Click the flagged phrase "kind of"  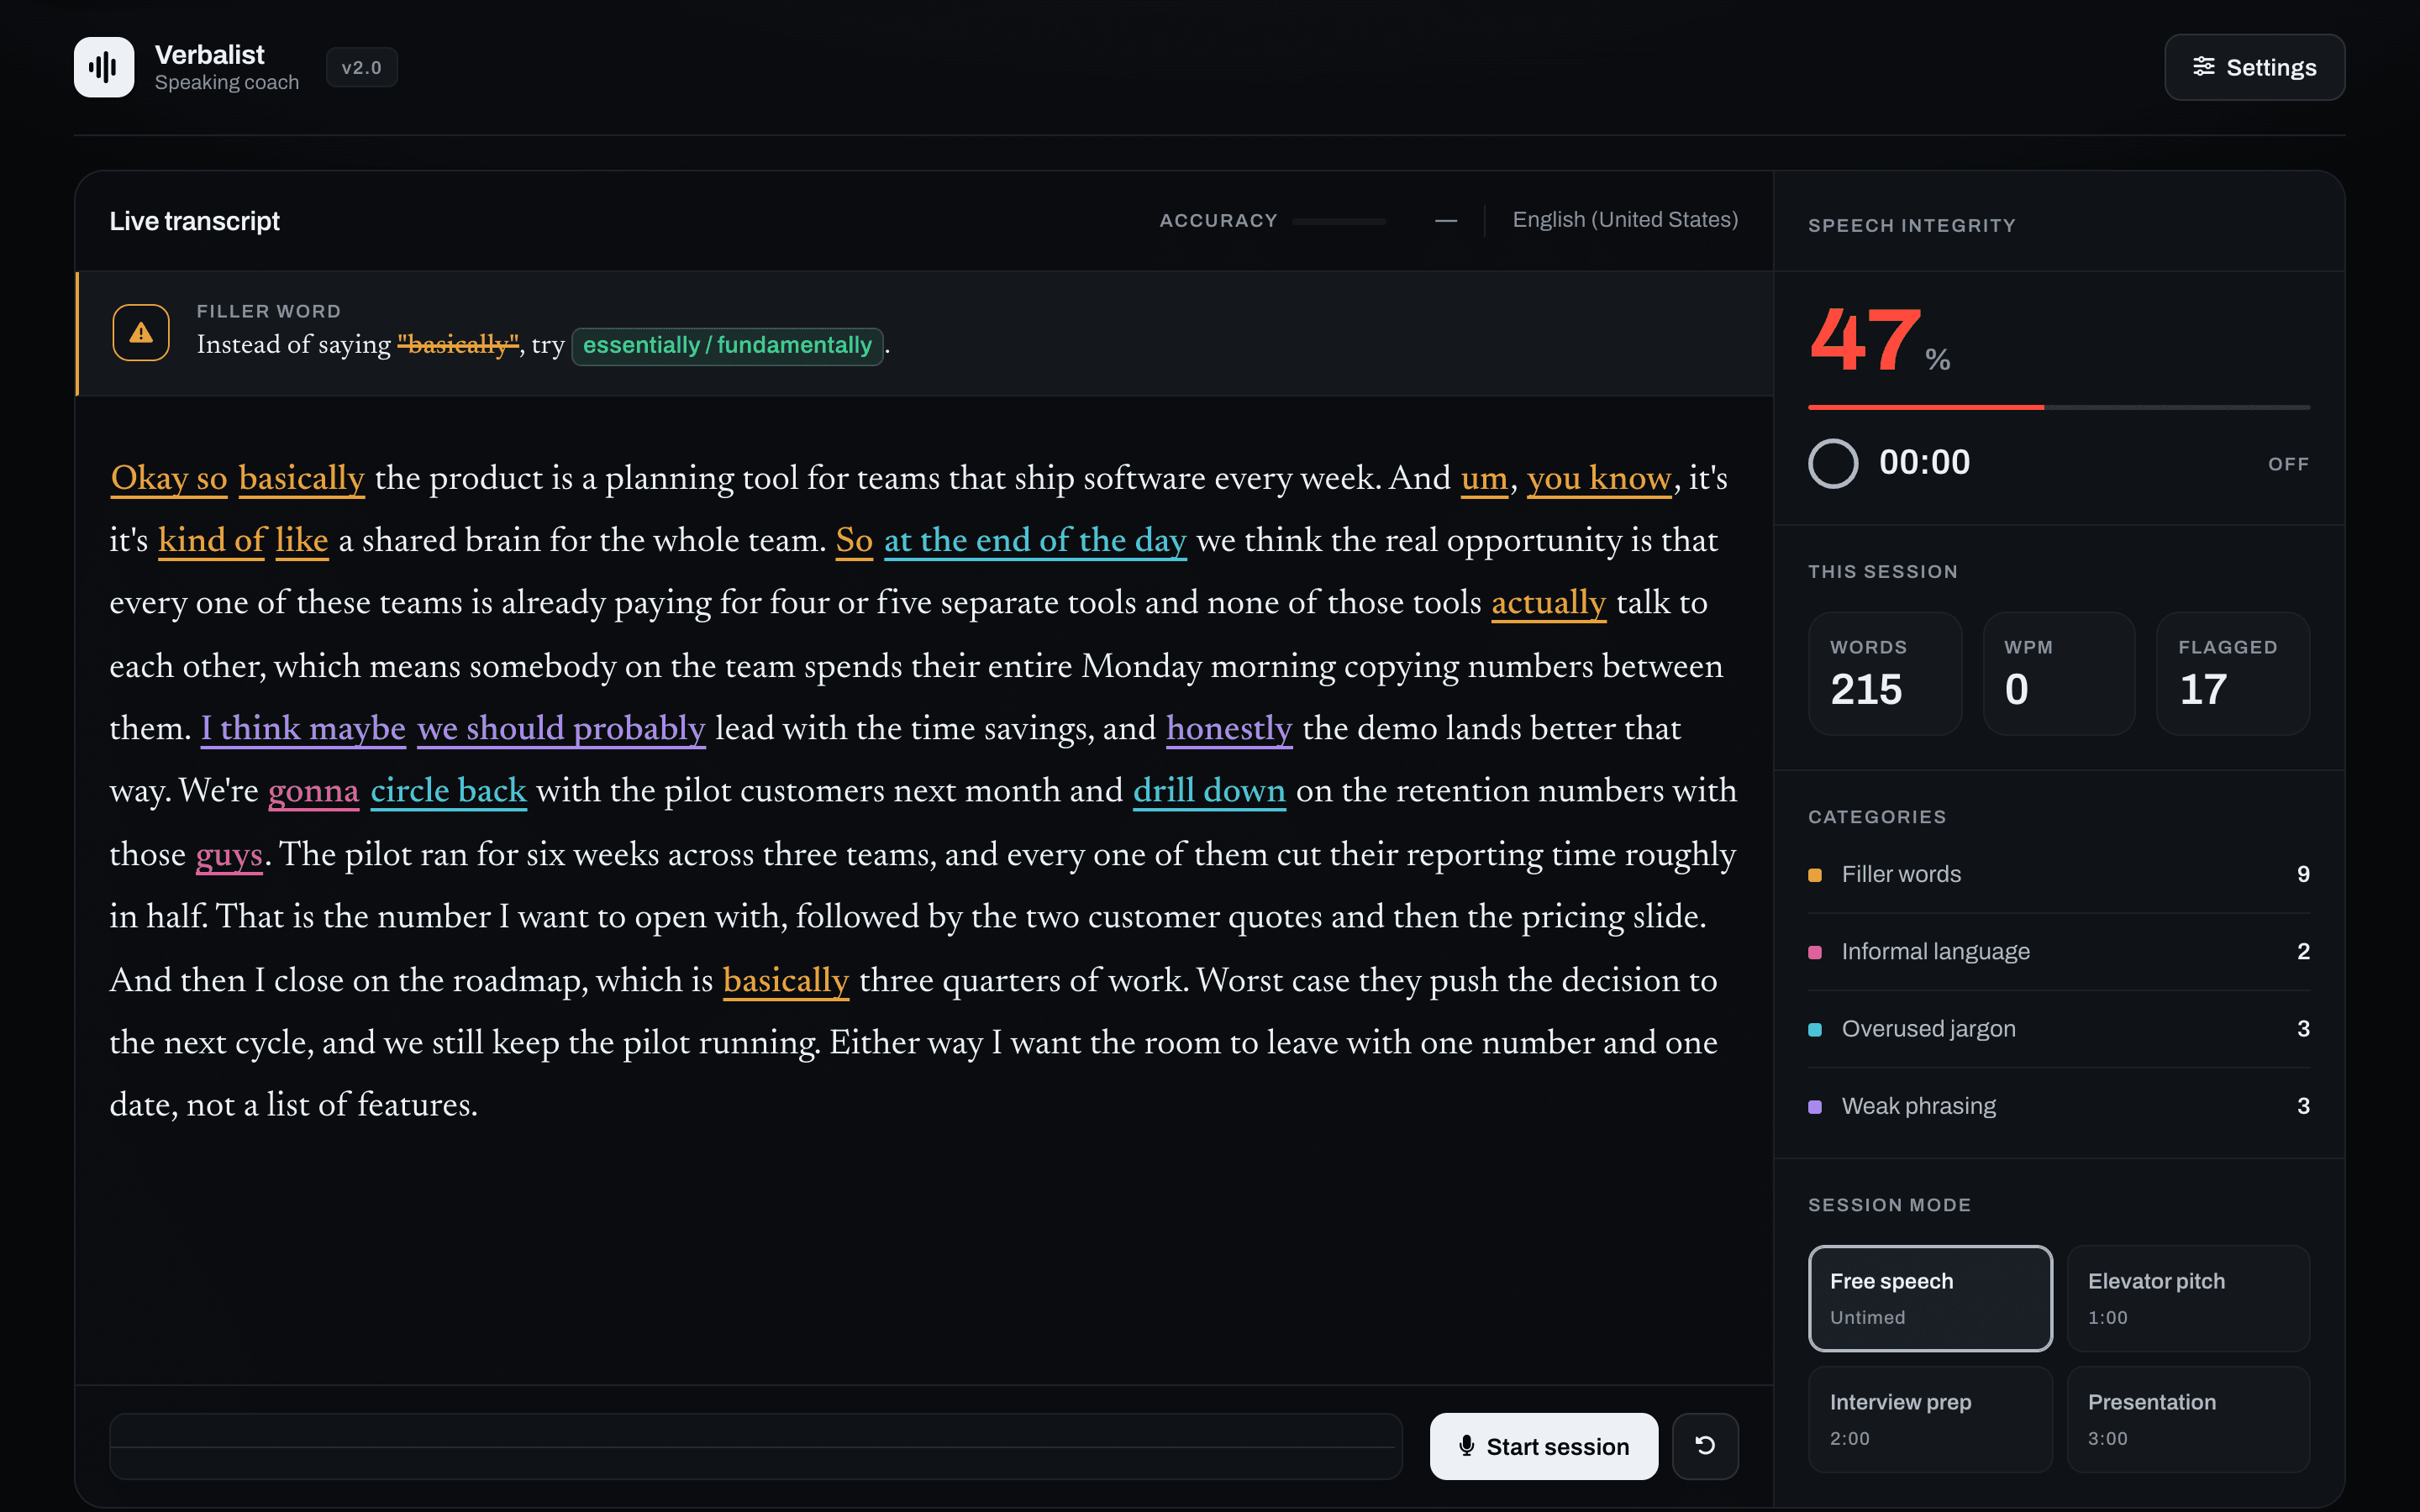click(211, 541)
